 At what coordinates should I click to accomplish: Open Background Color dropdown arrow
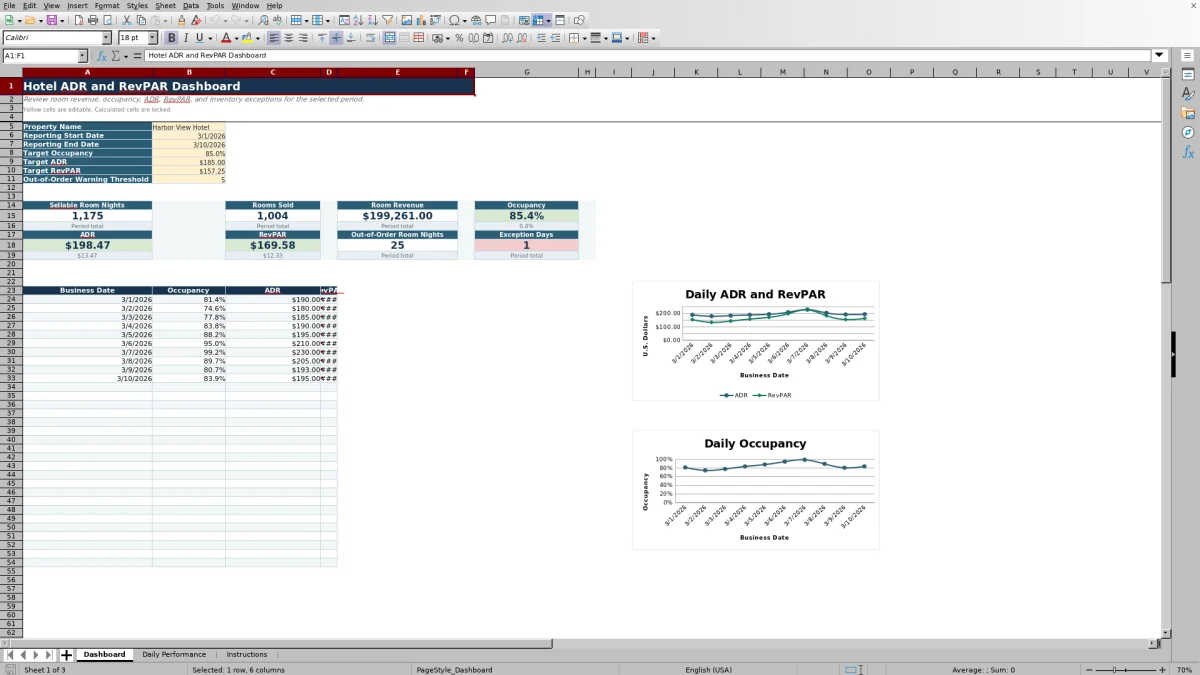tap(258, 38)
